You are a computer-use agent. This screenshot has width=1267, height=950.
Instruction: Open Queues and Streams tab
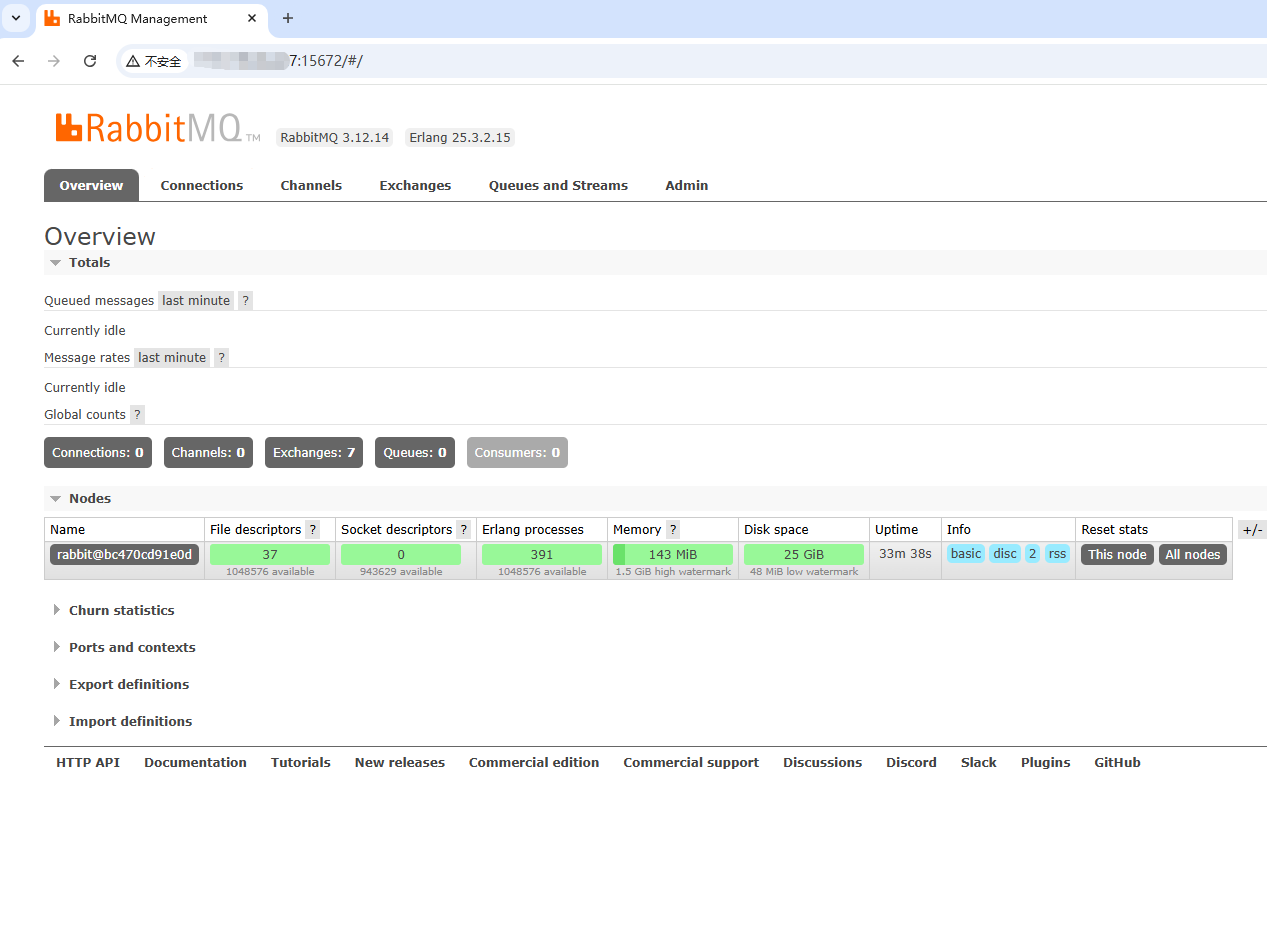point(558,185)
